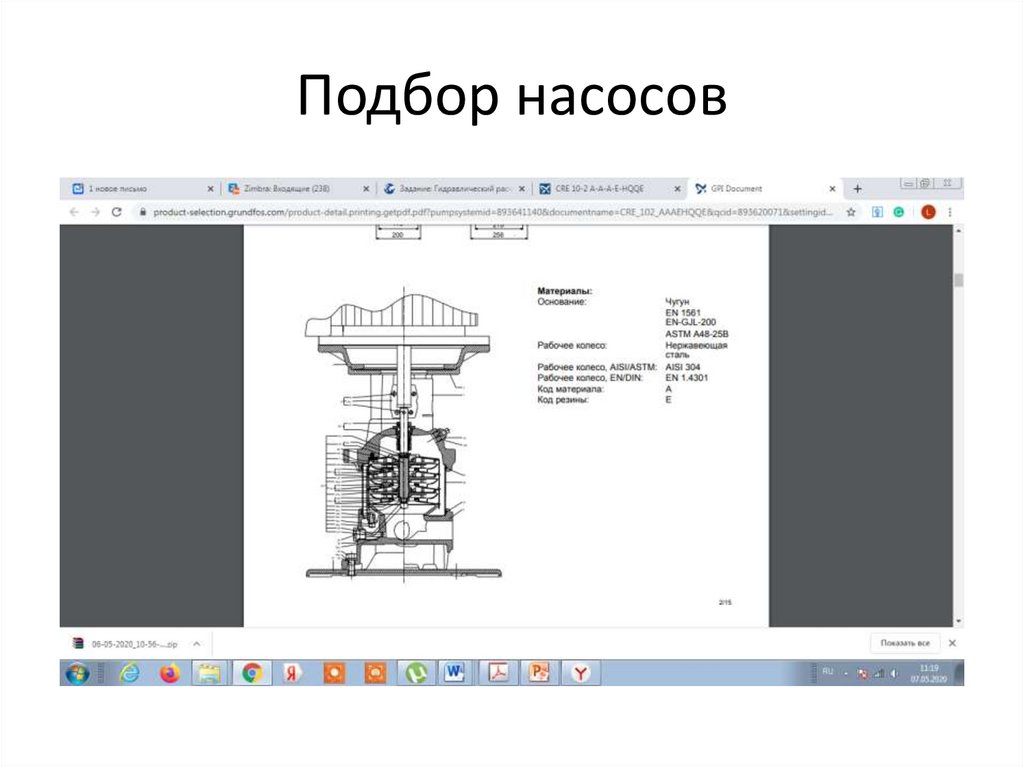Viewport: 1024px width, 767px height.
Task: Click the forward navigation arrow
Action: pos(95,212)
